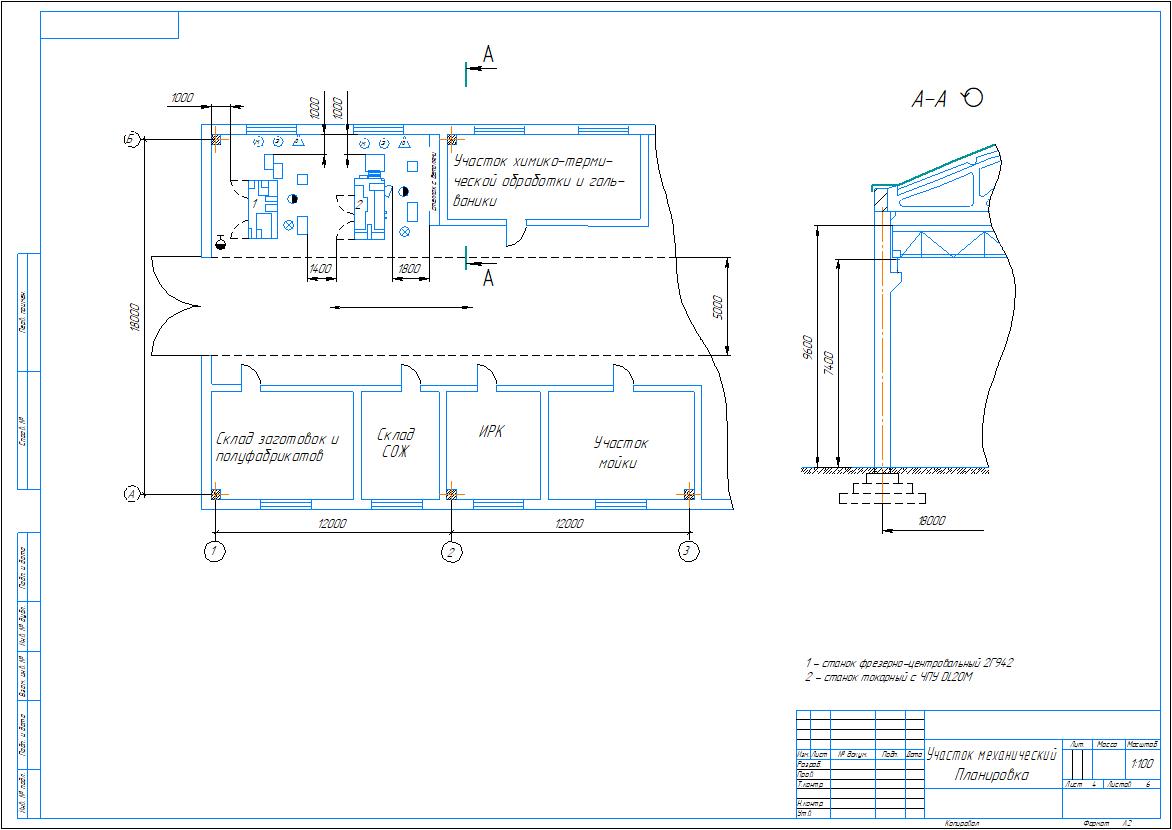Click the Склад заготовок и полуфабрикатов label
Image resolution: width=1172 pixels, height=830 pixels.
click(277, 447)
